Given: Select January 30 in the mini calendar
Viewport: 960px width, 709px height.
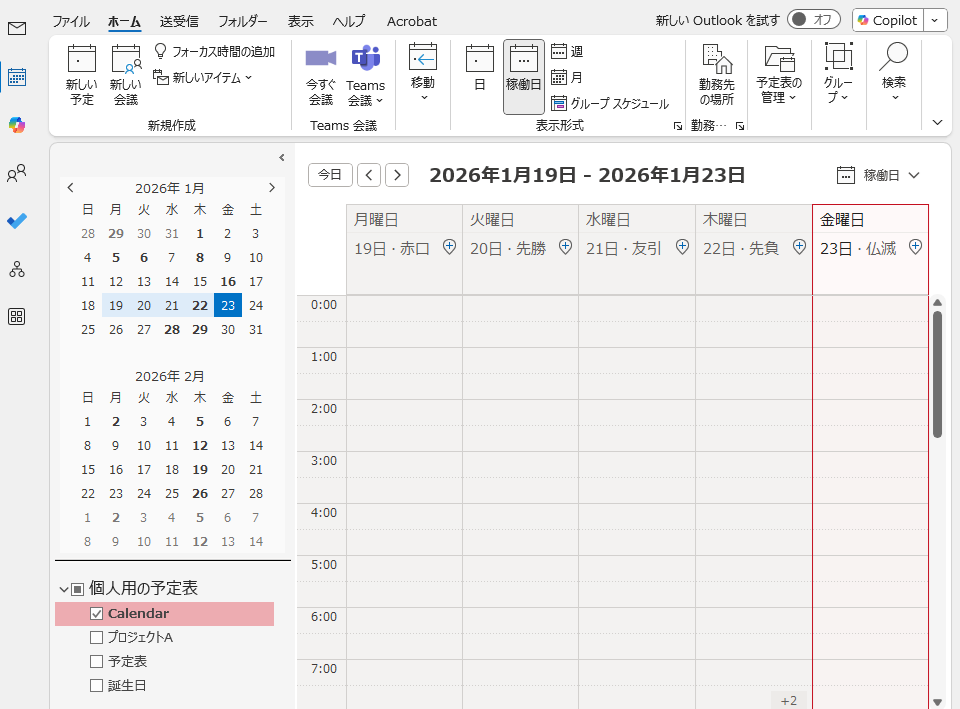Looking at the screenshot, I should coord(227,328).
